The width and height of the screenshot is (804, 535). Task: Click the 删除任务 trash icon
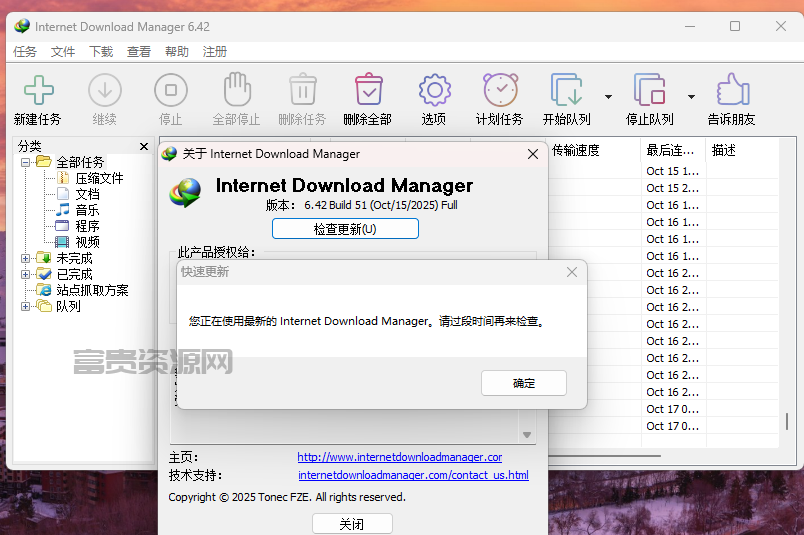coord(303,89)
